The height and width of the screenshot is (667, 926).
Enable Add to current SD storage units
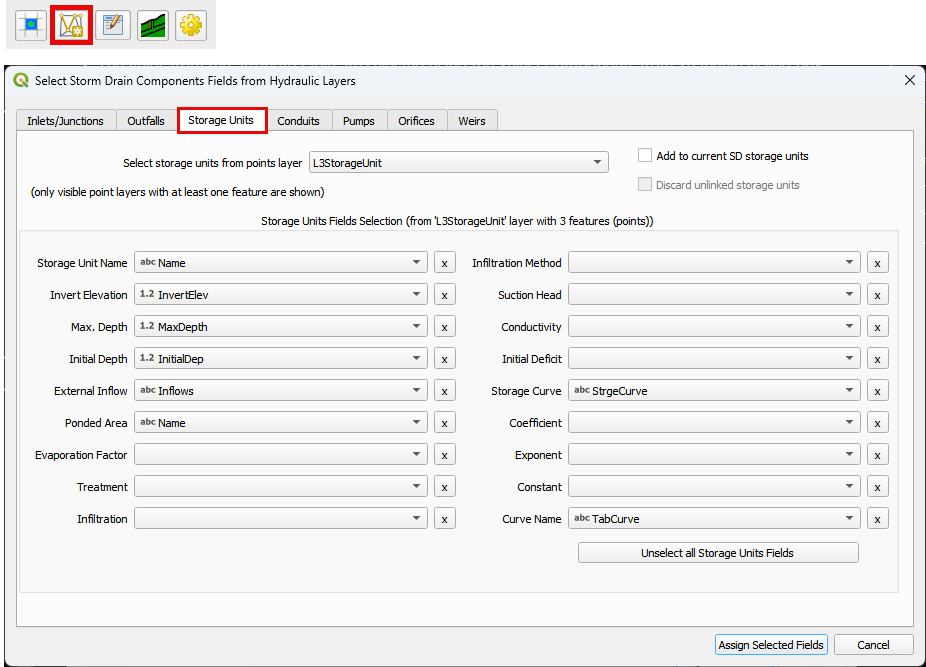point(645,156)
